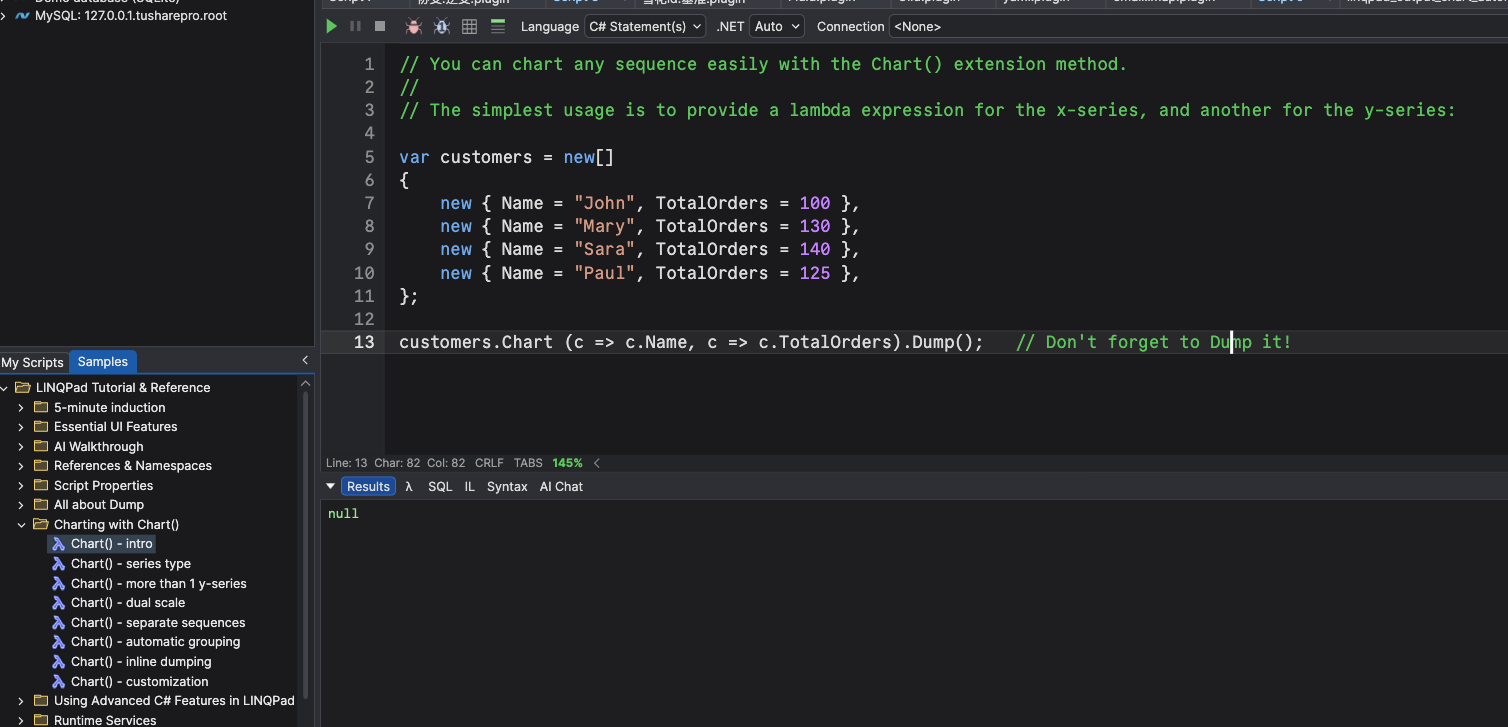The width and height of the screenshot is (1508, 727).
Task: Click the null output in the Results pane
Action: click(343, 514)
